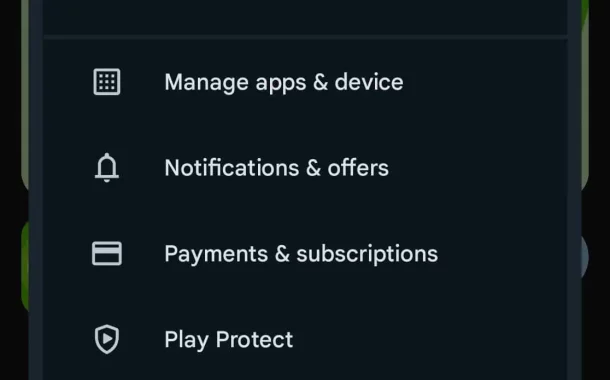Image resolution: width=610 pixels, height=380 pixels.
Task: Tap the word 'subscriptions' in the menu
Action: coord(367,254)
